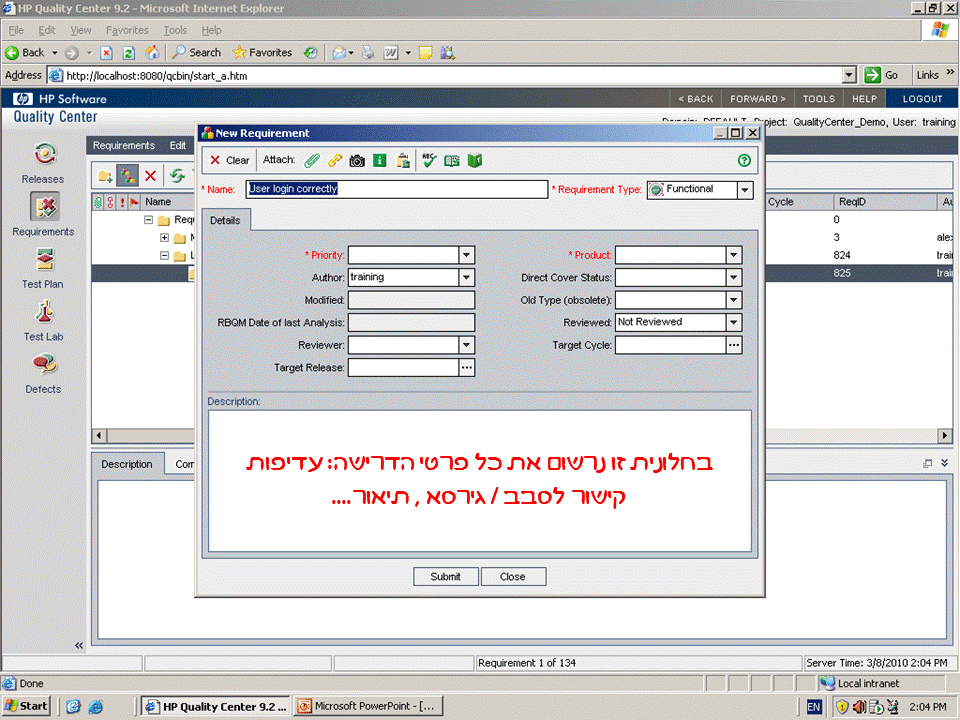Click the IE Refresh toolbar icon
Image resolution: width=960 pixels, height=720 pixels.
[129, 53]
